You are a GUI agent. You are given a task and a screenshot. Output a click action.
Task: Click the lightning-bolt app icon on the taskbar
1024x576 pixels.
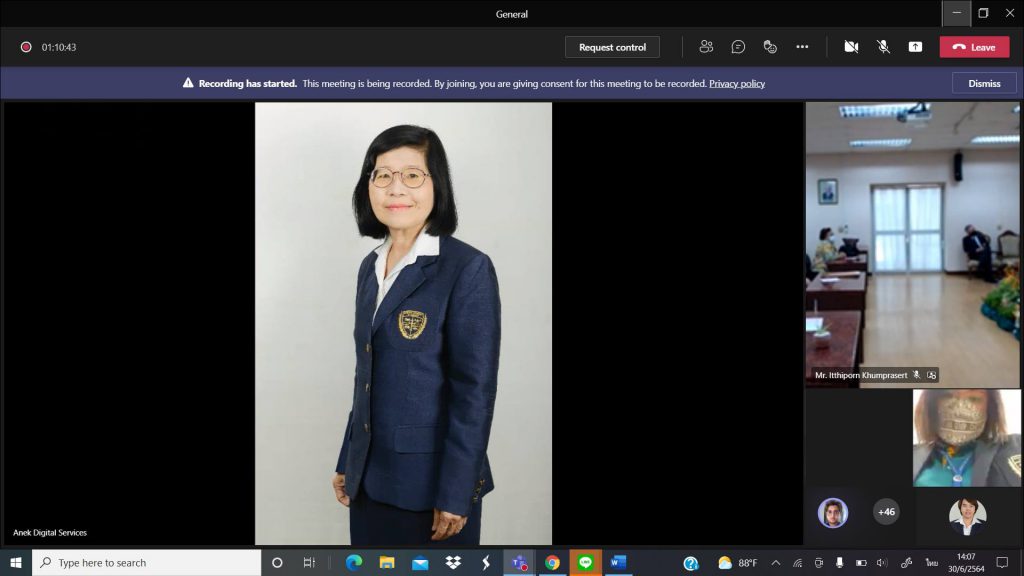(486, 562)
